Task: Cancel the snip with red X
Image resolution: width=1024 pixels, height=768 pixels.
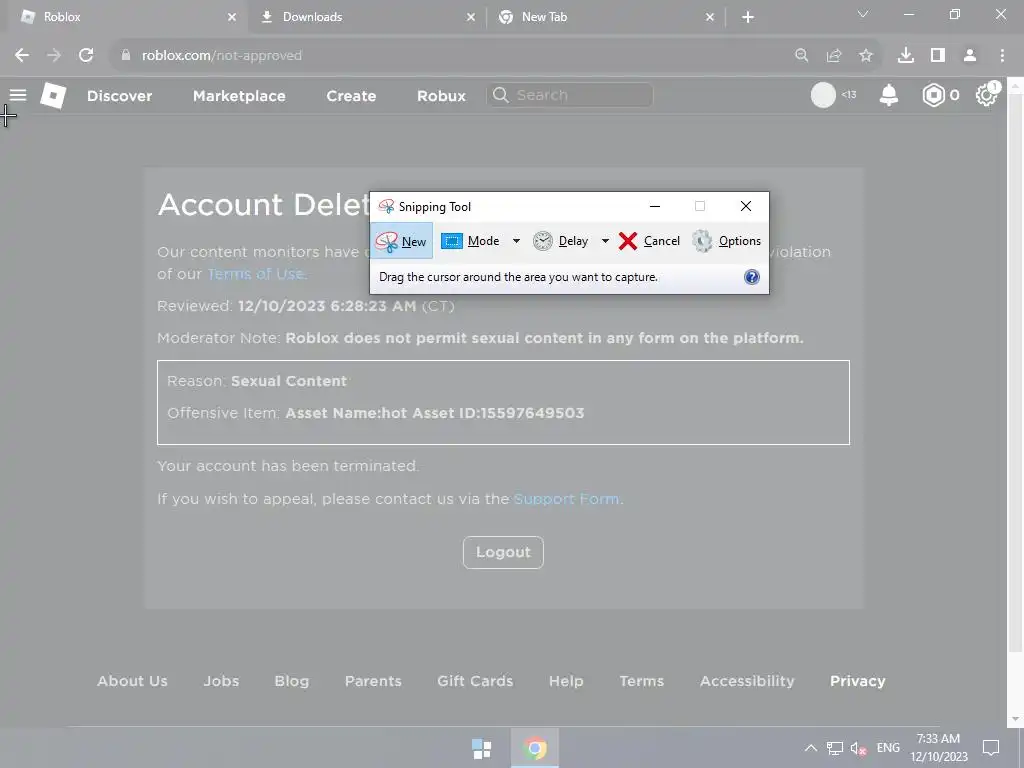Action: (x=649, y=241)
